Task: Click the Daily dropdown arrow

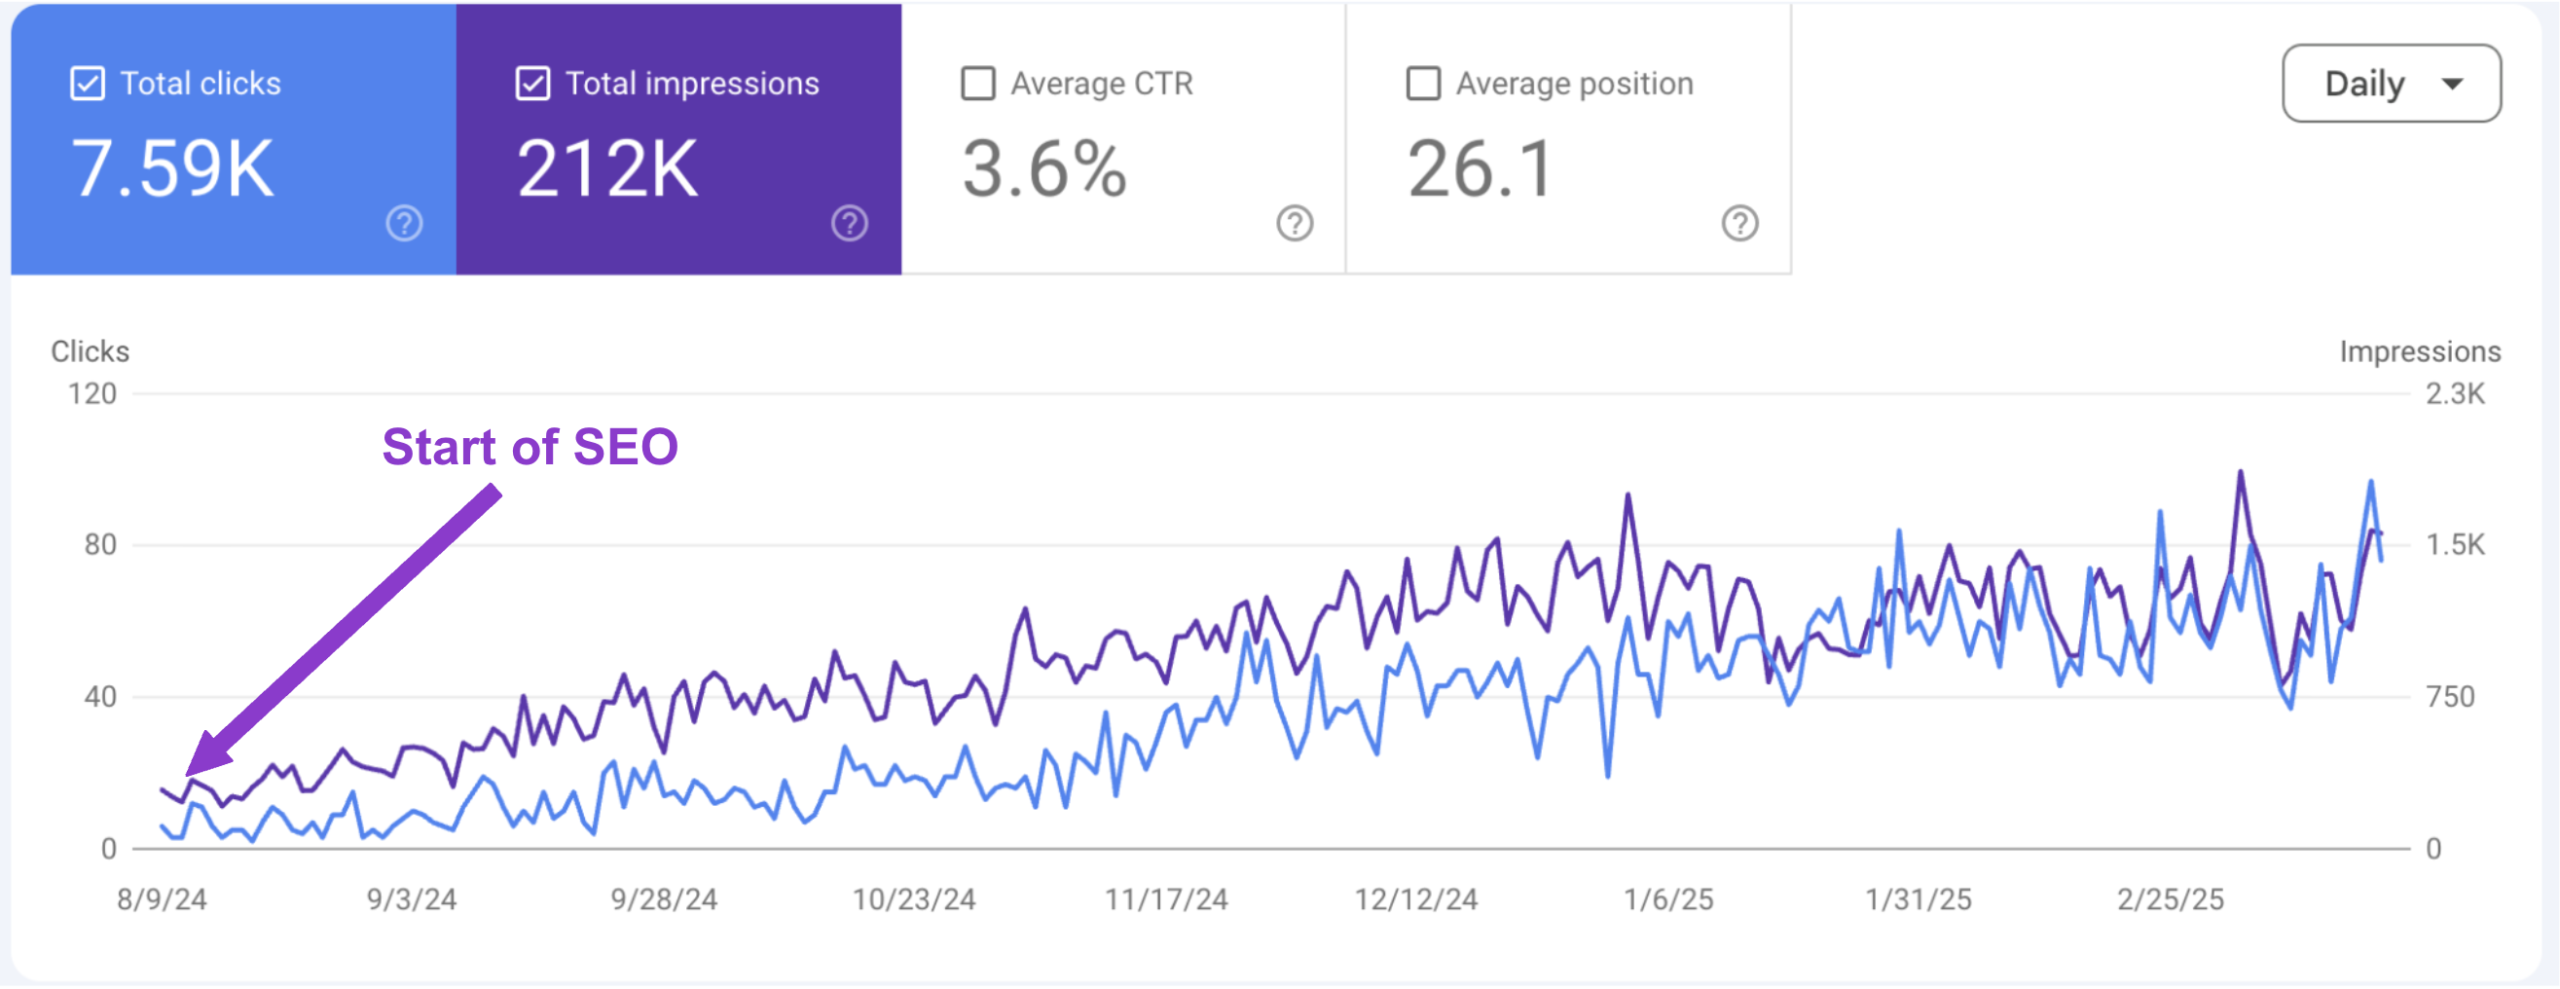Action: point(2452,84)
